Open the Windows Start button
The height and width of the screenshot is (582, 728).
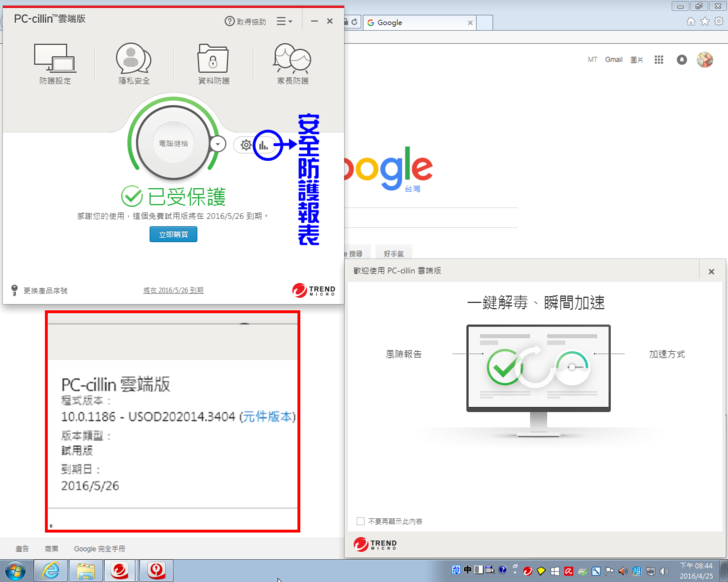(15, 570)
